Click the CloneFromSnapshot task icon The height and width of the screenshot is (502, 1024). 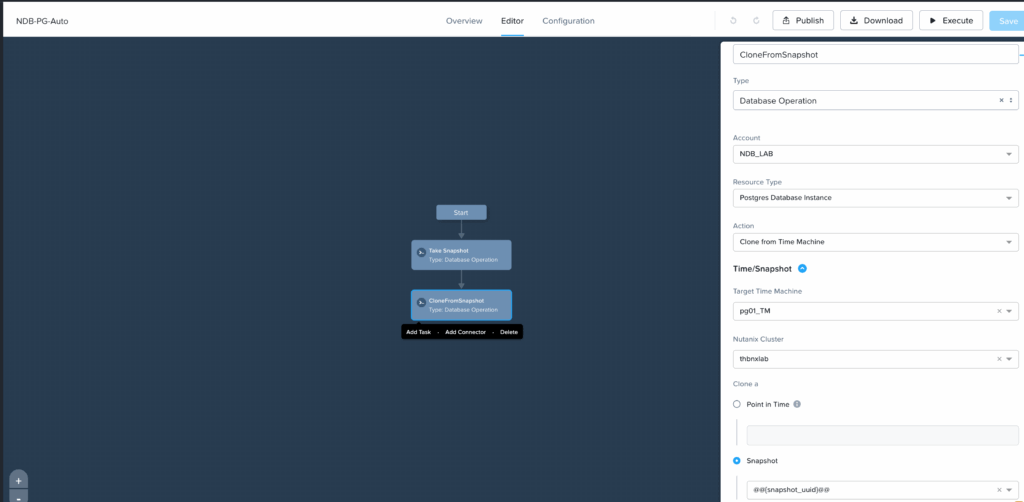click(421, 302)
